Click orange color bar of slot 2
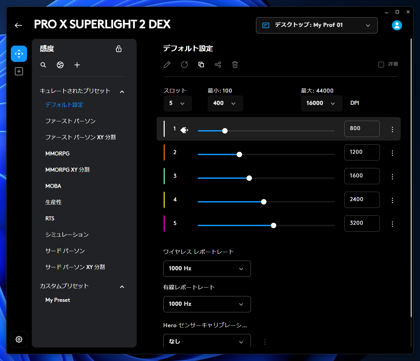Viewport: 420px width, 361px height. [x=164, y=152]
